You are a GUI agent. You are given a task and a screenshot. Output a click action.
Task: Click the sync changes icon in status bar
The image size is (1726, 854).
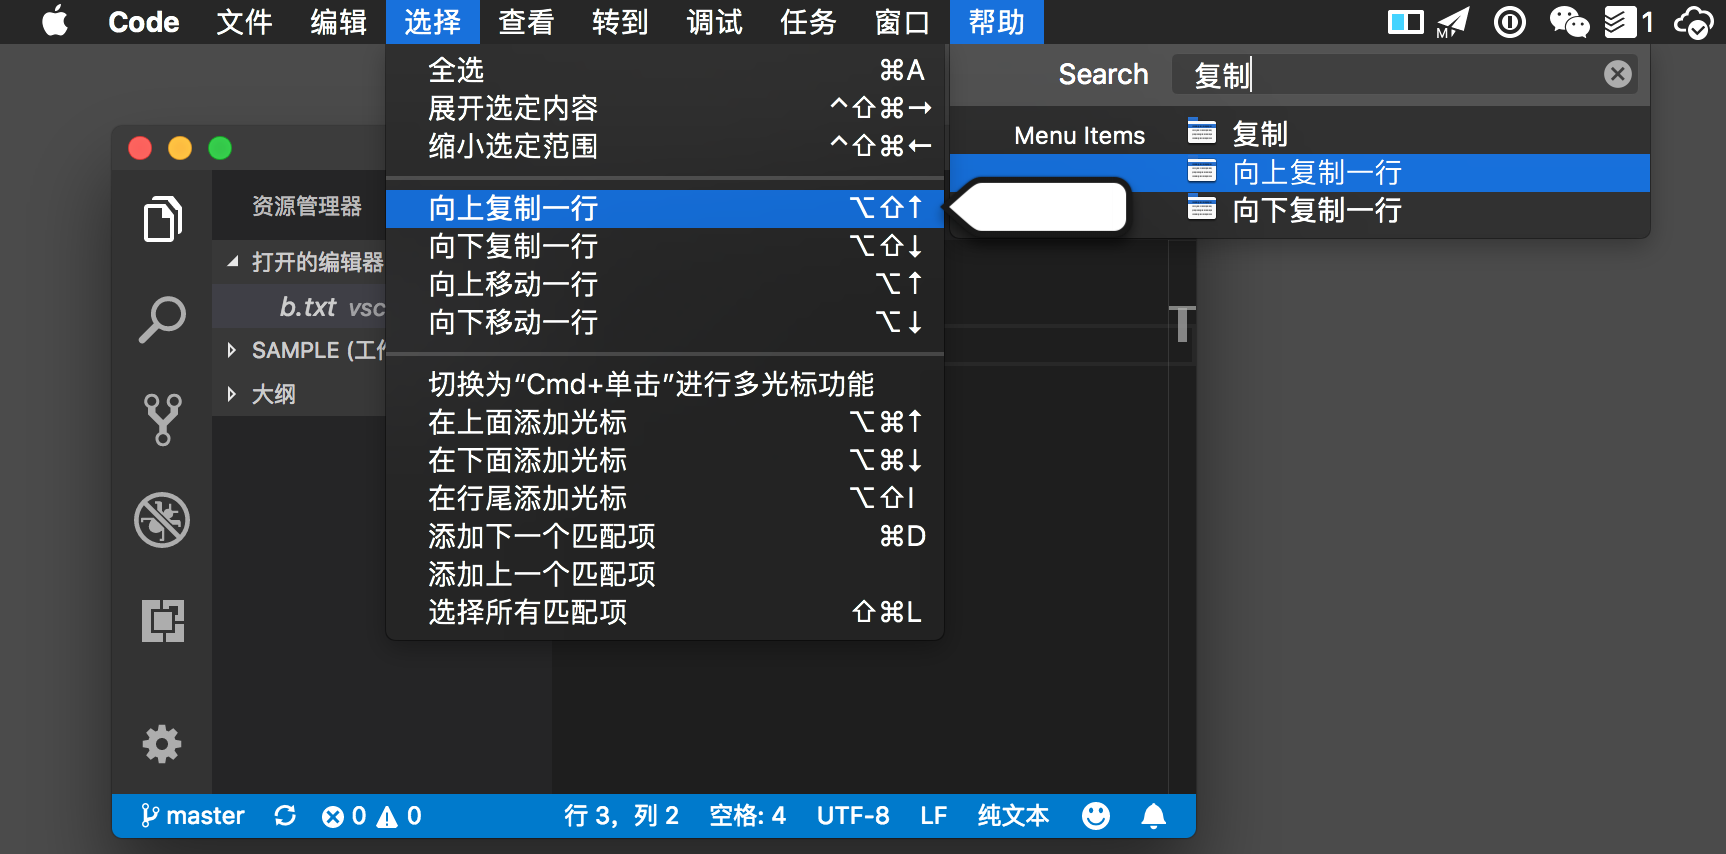click(x=285, y=816)
